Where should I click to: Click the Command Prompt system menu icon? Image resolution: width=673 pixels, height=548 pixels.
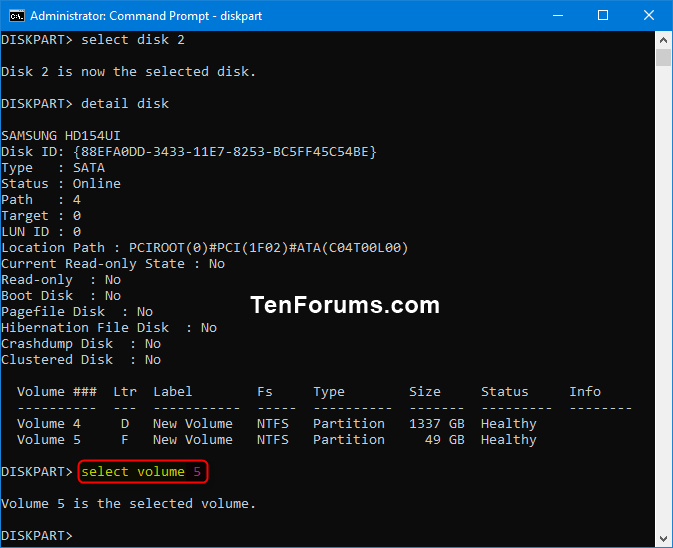point(17,16)
